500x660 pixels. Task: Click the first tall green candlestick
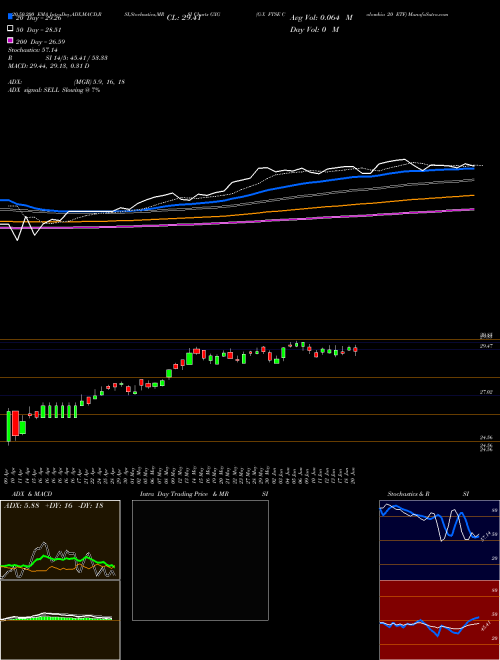(8, 427)
